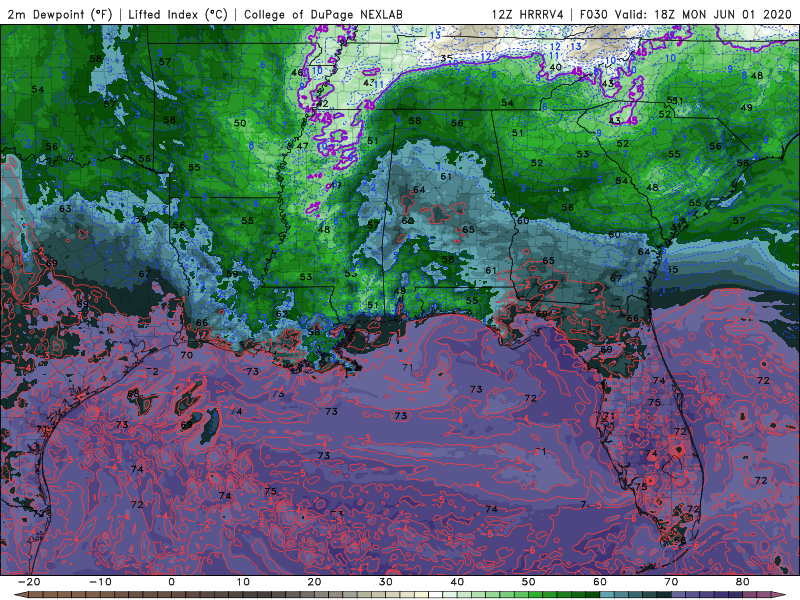
Task: Click the -20 label on the color scale
Action: coord(29,582)
